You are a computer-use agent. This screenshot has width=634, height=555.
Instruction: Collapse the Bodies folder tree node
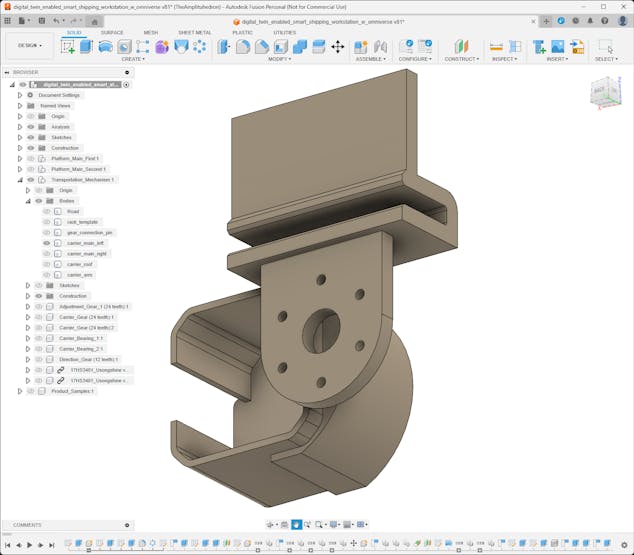coord(28,201)
